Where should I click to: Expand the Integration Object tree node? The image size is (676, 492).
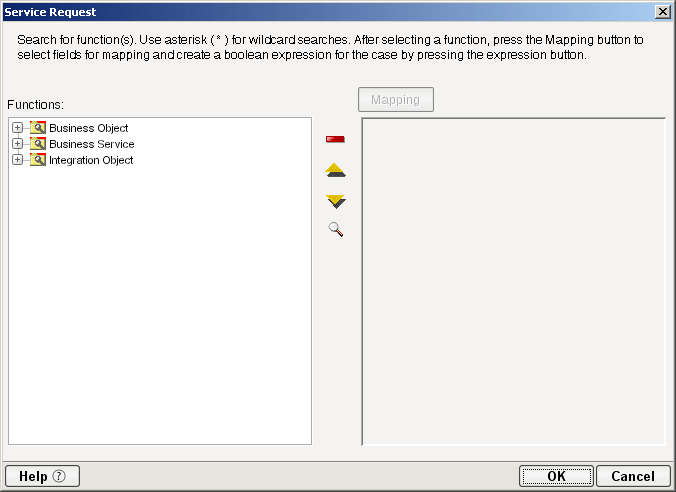17,160
